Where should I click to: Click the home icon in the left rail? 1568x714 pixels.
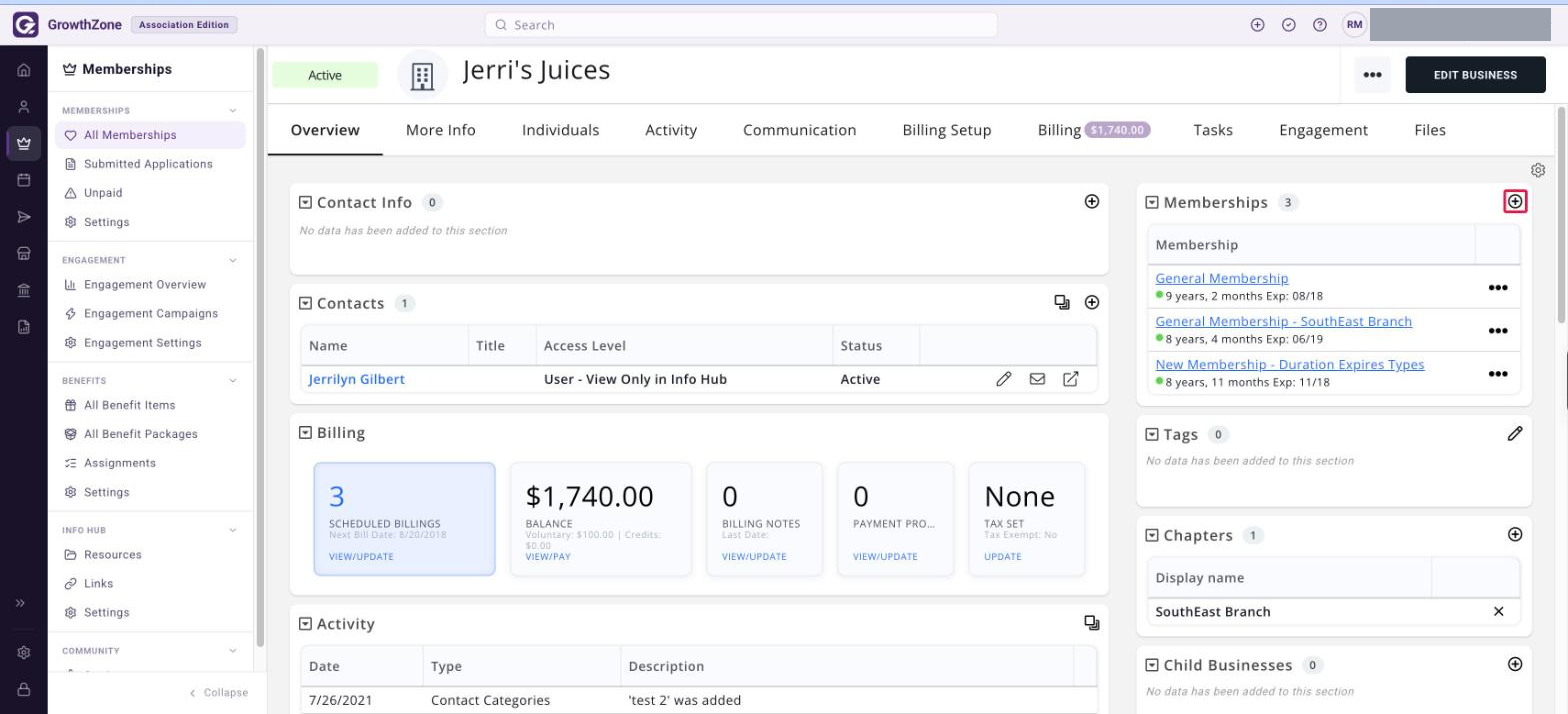coord(24,70)
